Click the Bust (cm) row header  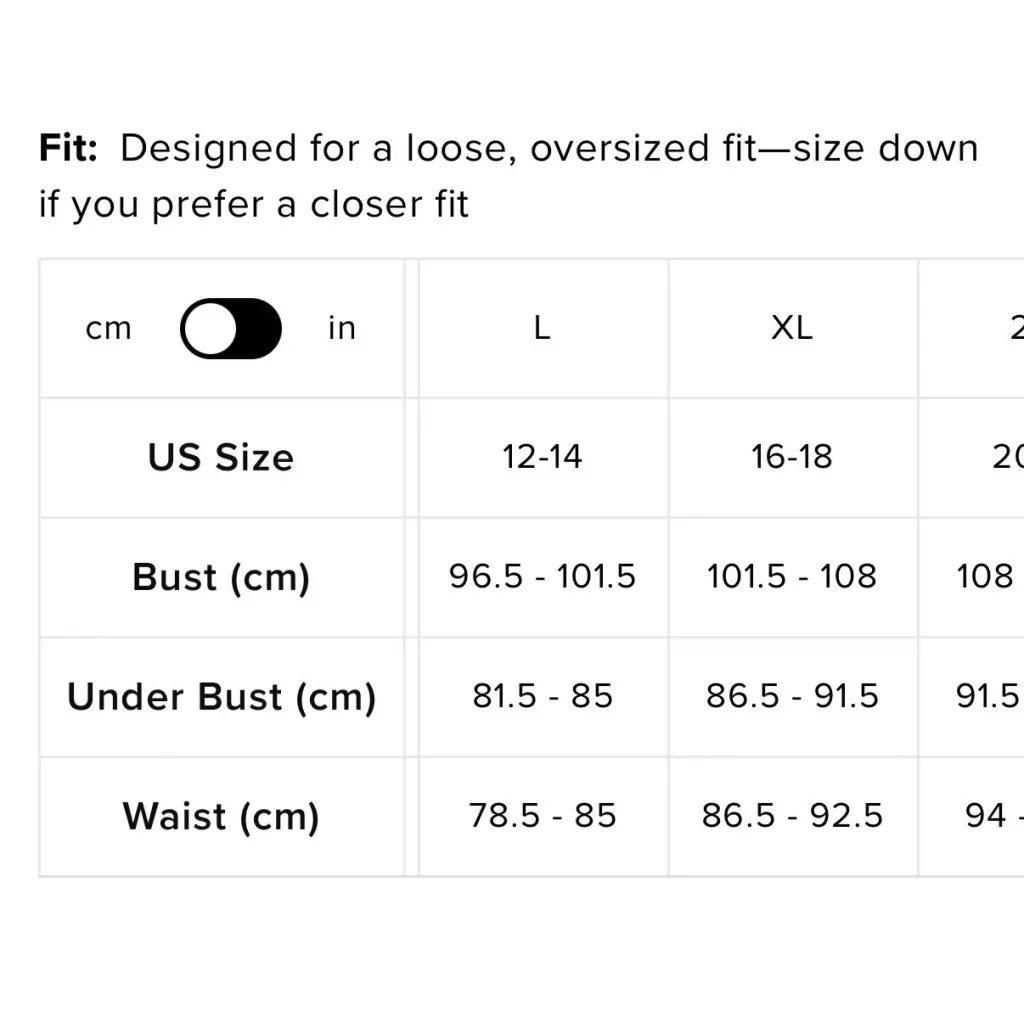221,577
